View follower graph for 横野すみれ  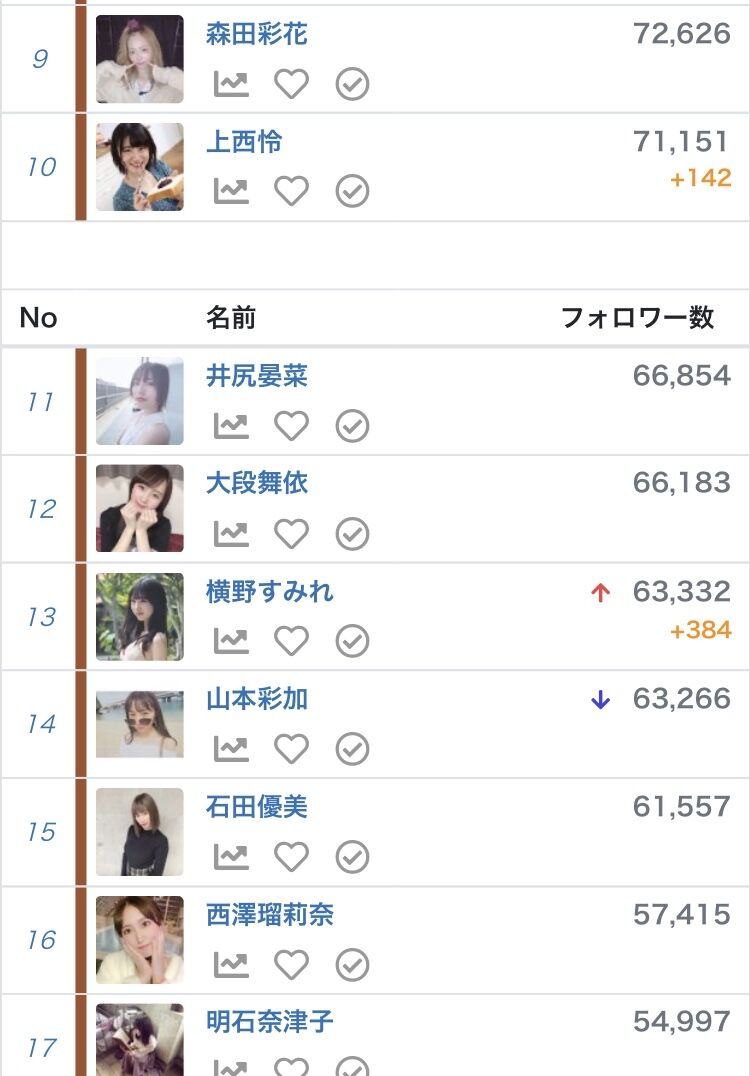click(231, 641)
